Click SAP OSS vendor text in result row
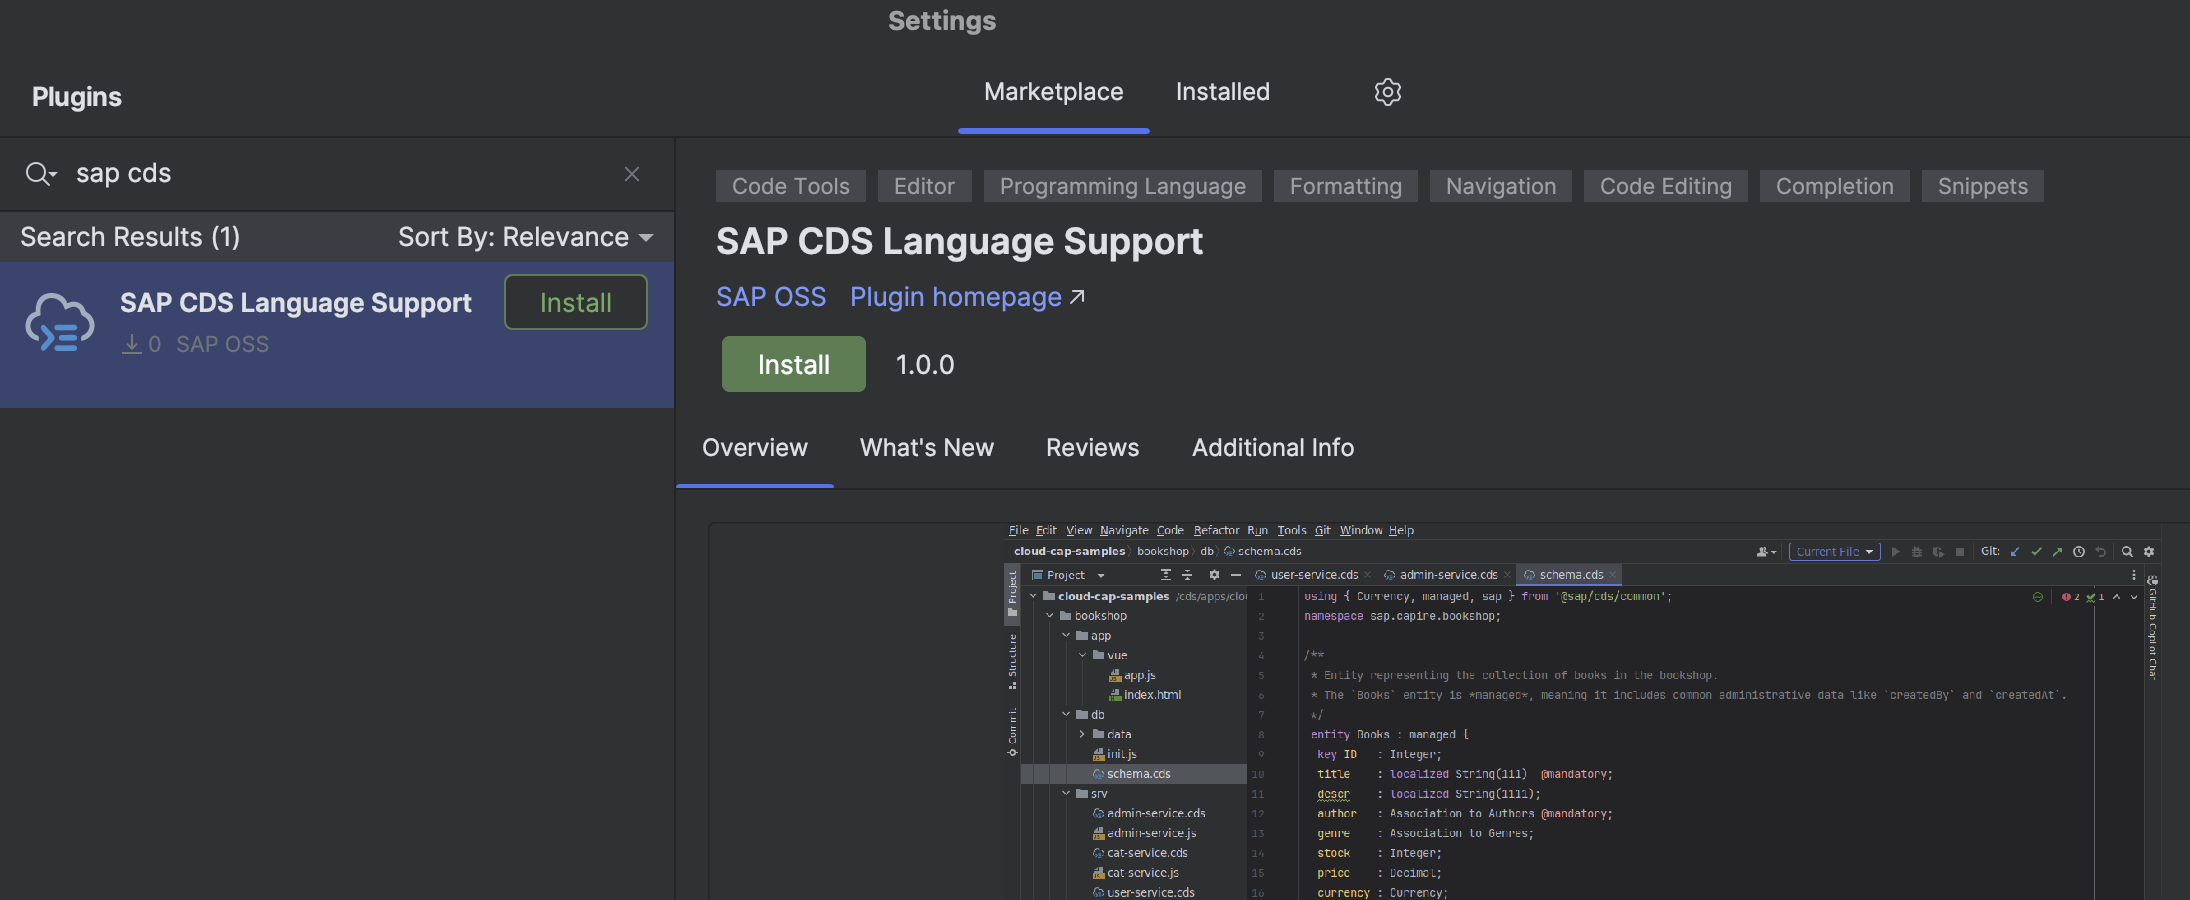Viewport: 2190px width, 900px height. pyautogui.click(x=223, y=344)
